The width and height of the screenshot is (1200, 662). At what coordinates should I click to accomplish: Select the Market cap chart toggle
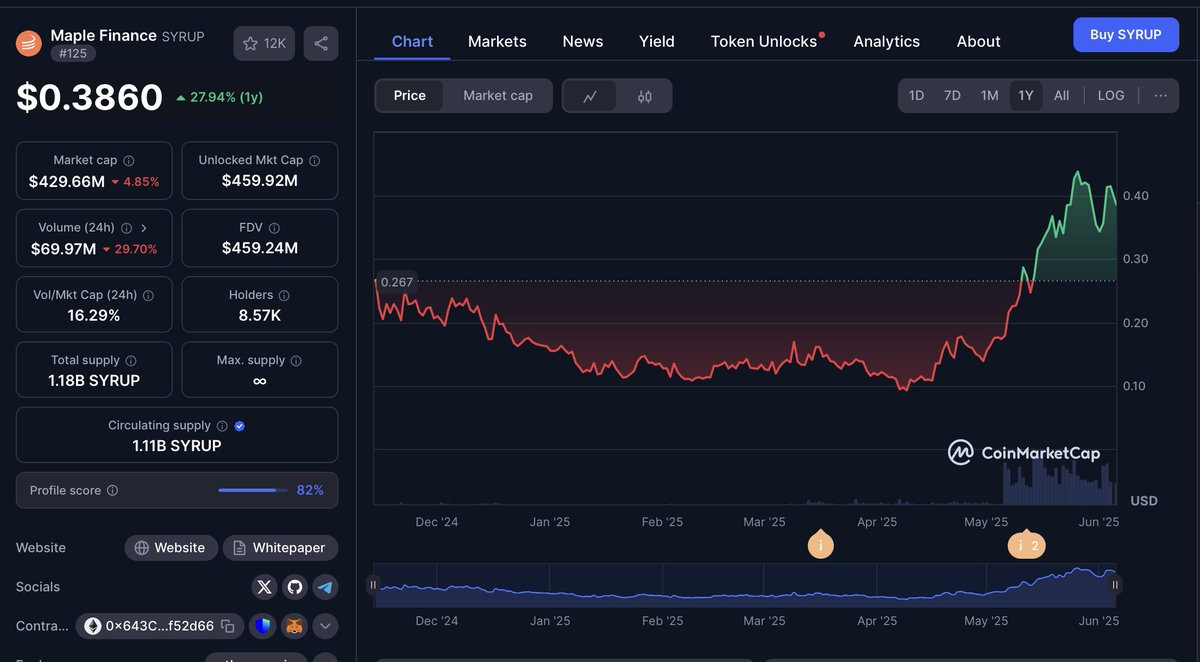pos(498,96)
